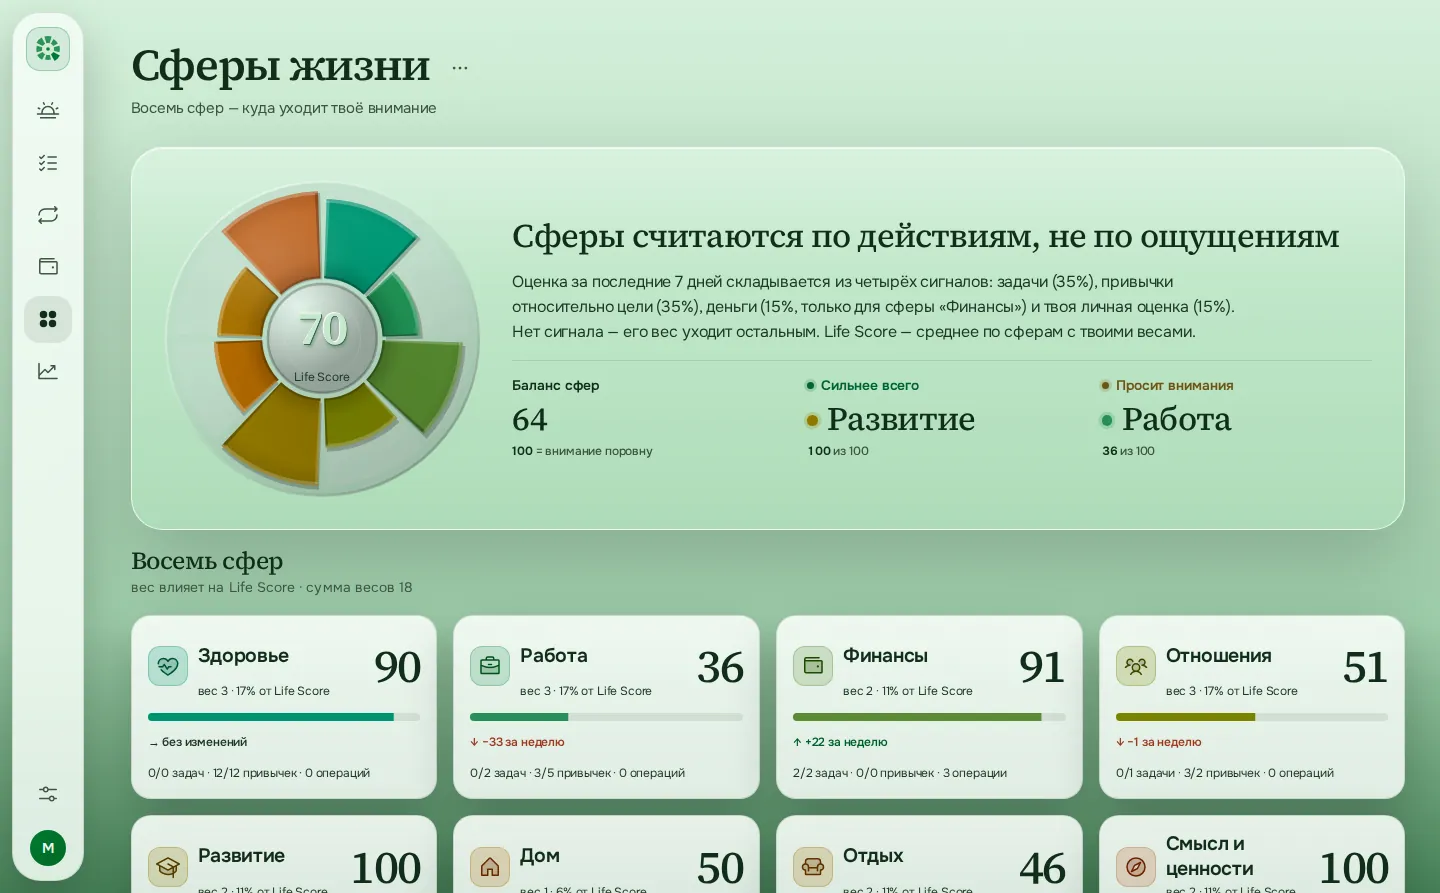
Task: Click the briefcase icon on the Работа card
Action: pyautogui.click(x=490, y=666)
